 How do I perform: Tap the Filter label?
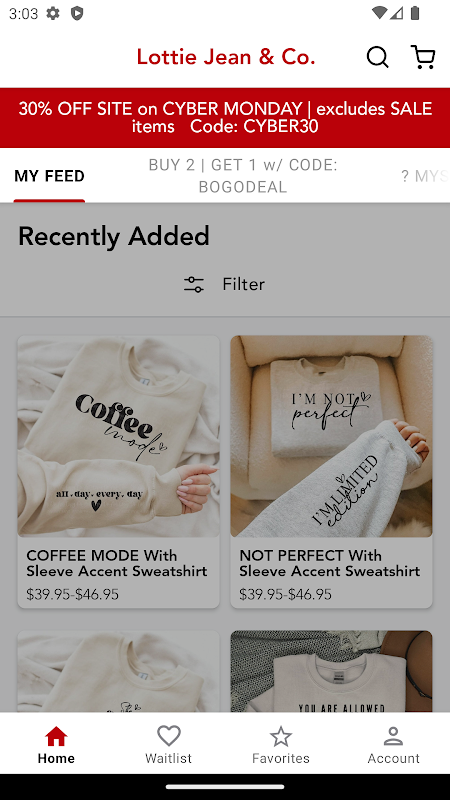(x=243, y=284)
